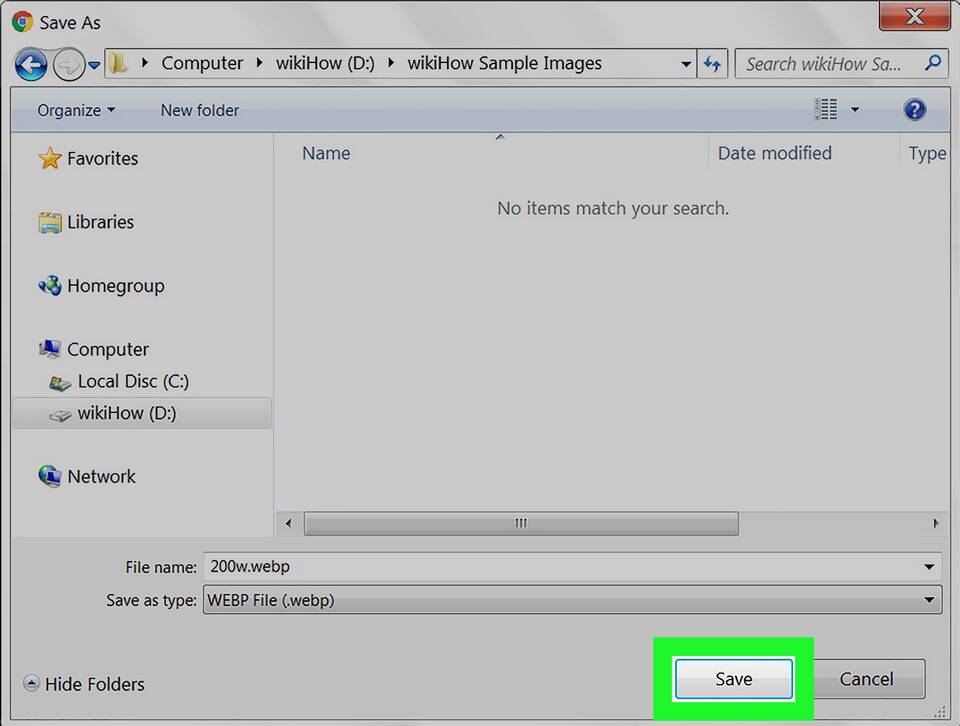This screenshot has width=960, height=726.
Task: Click the New folder button
Action: [x=200, y=110]
